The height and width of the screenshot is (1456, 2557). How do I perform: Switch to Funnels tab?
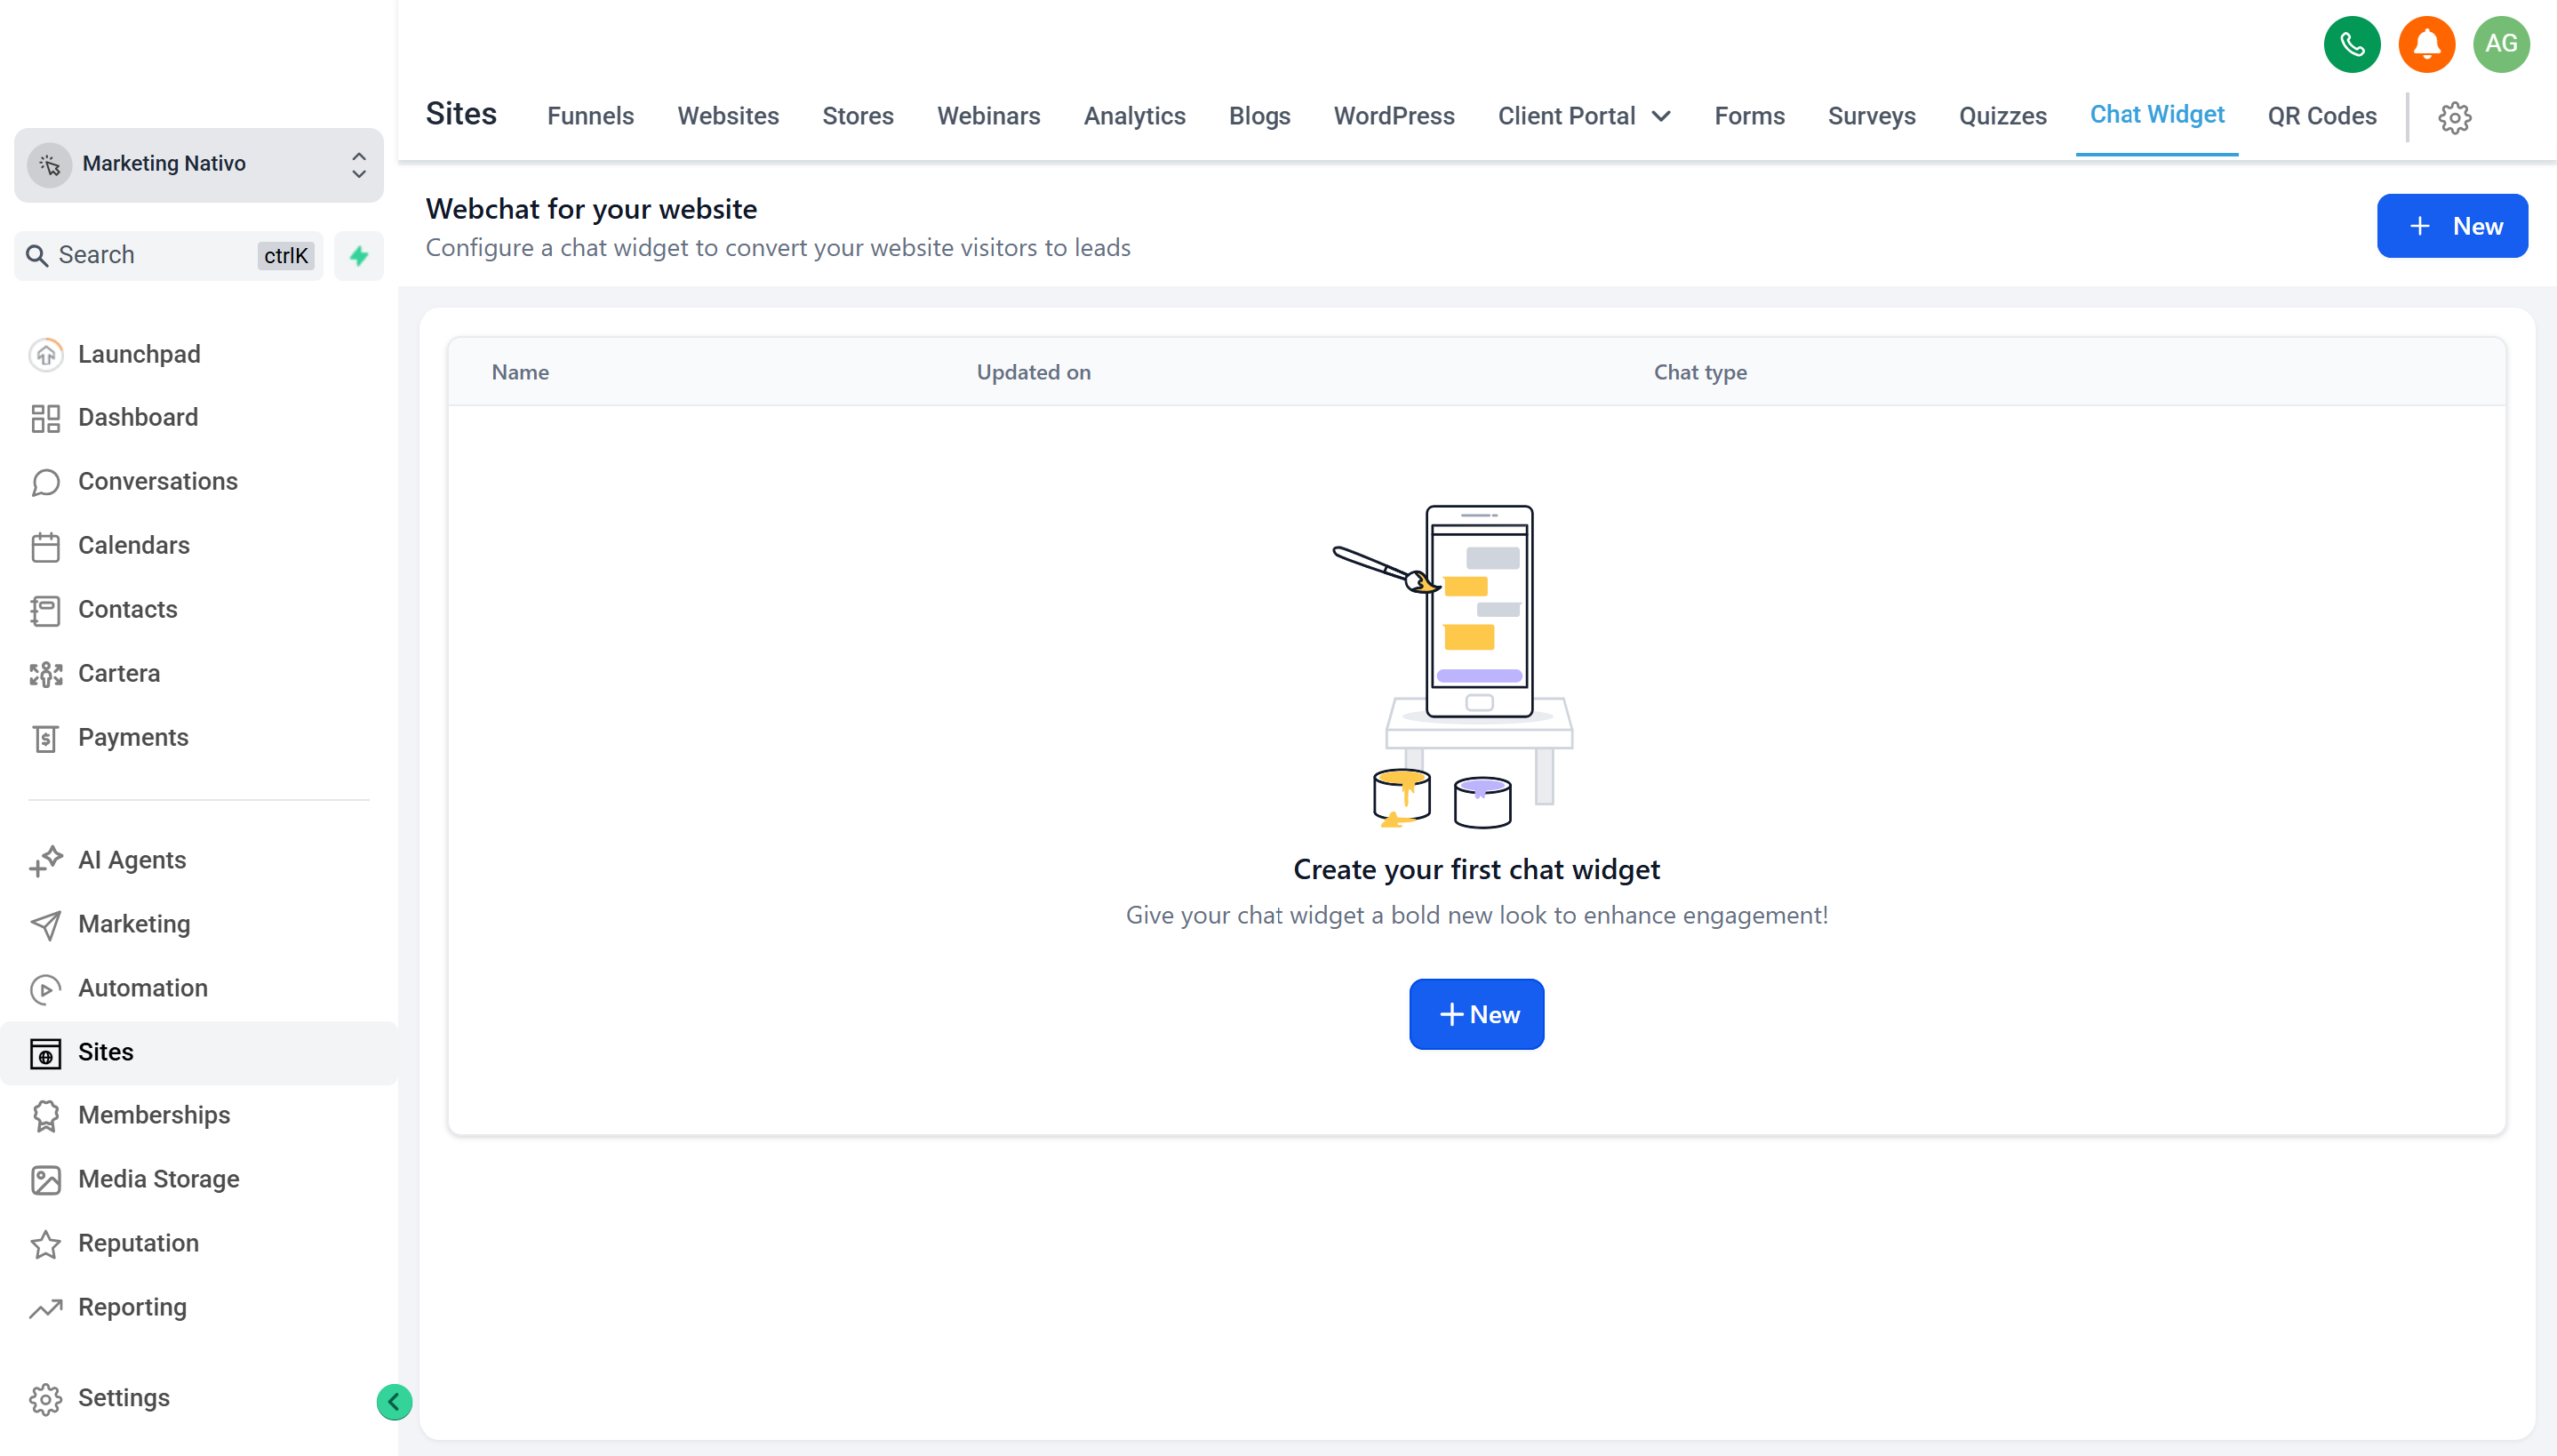tap(590, 116)
